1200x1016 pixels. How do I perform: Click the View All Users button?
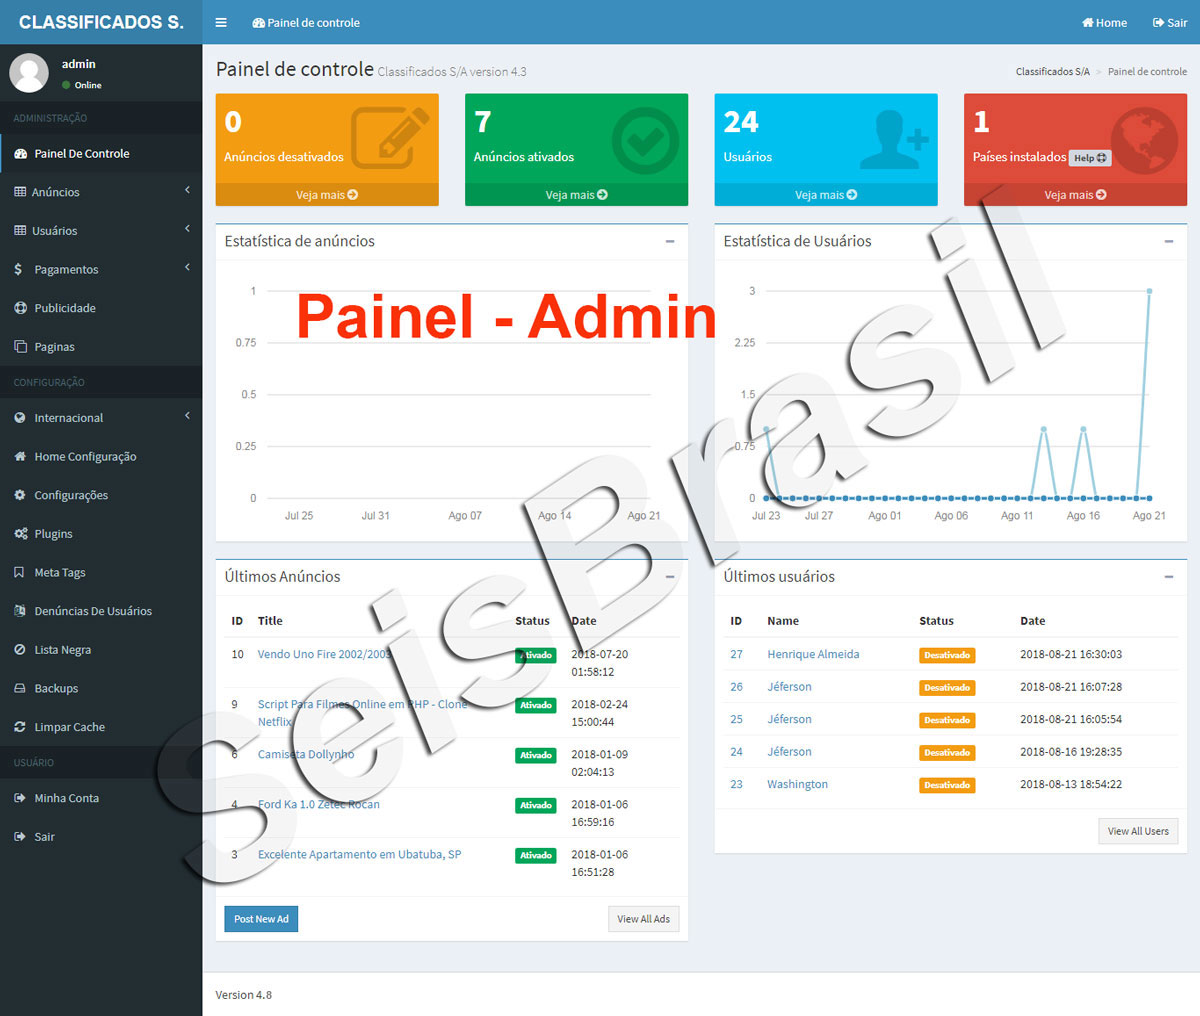point(1138,831)
